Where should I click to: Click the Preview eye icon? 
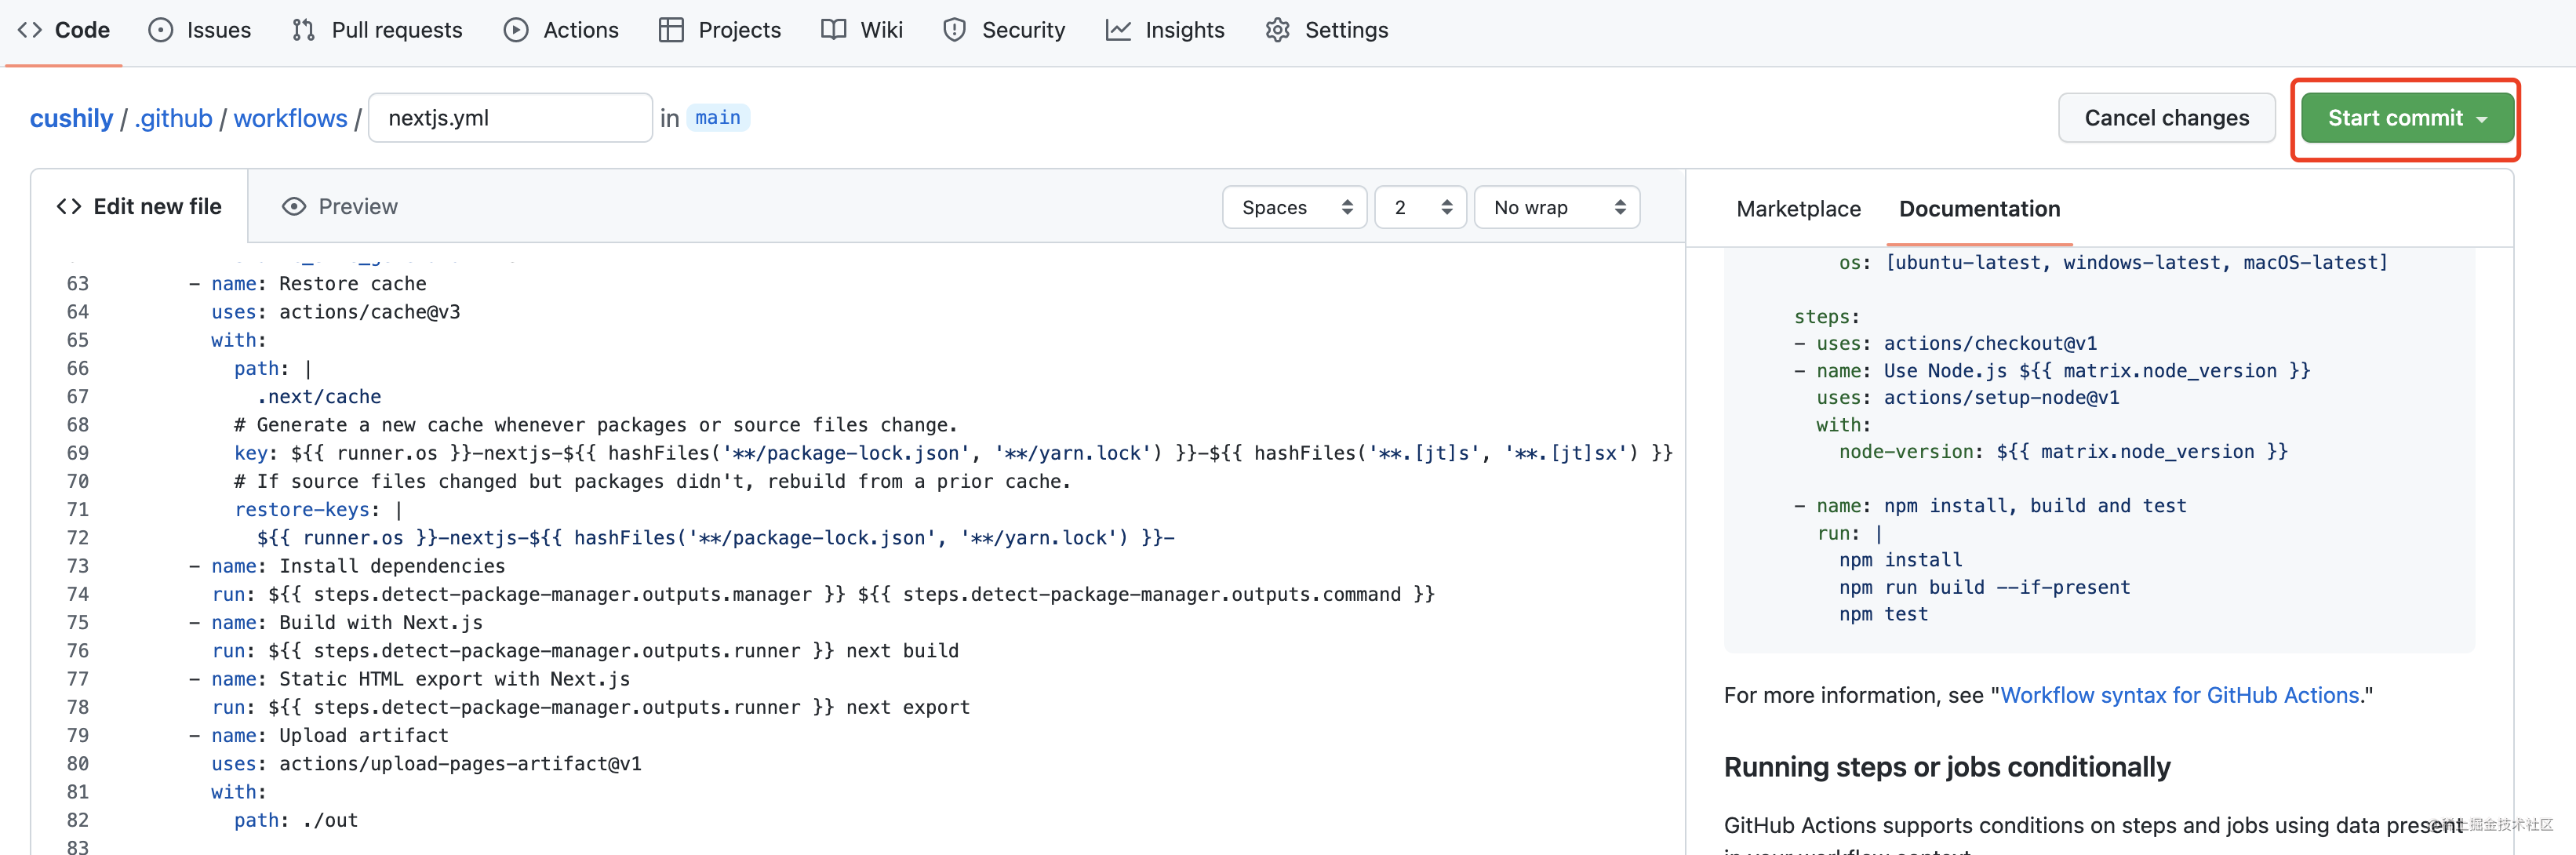coord(294,206)
